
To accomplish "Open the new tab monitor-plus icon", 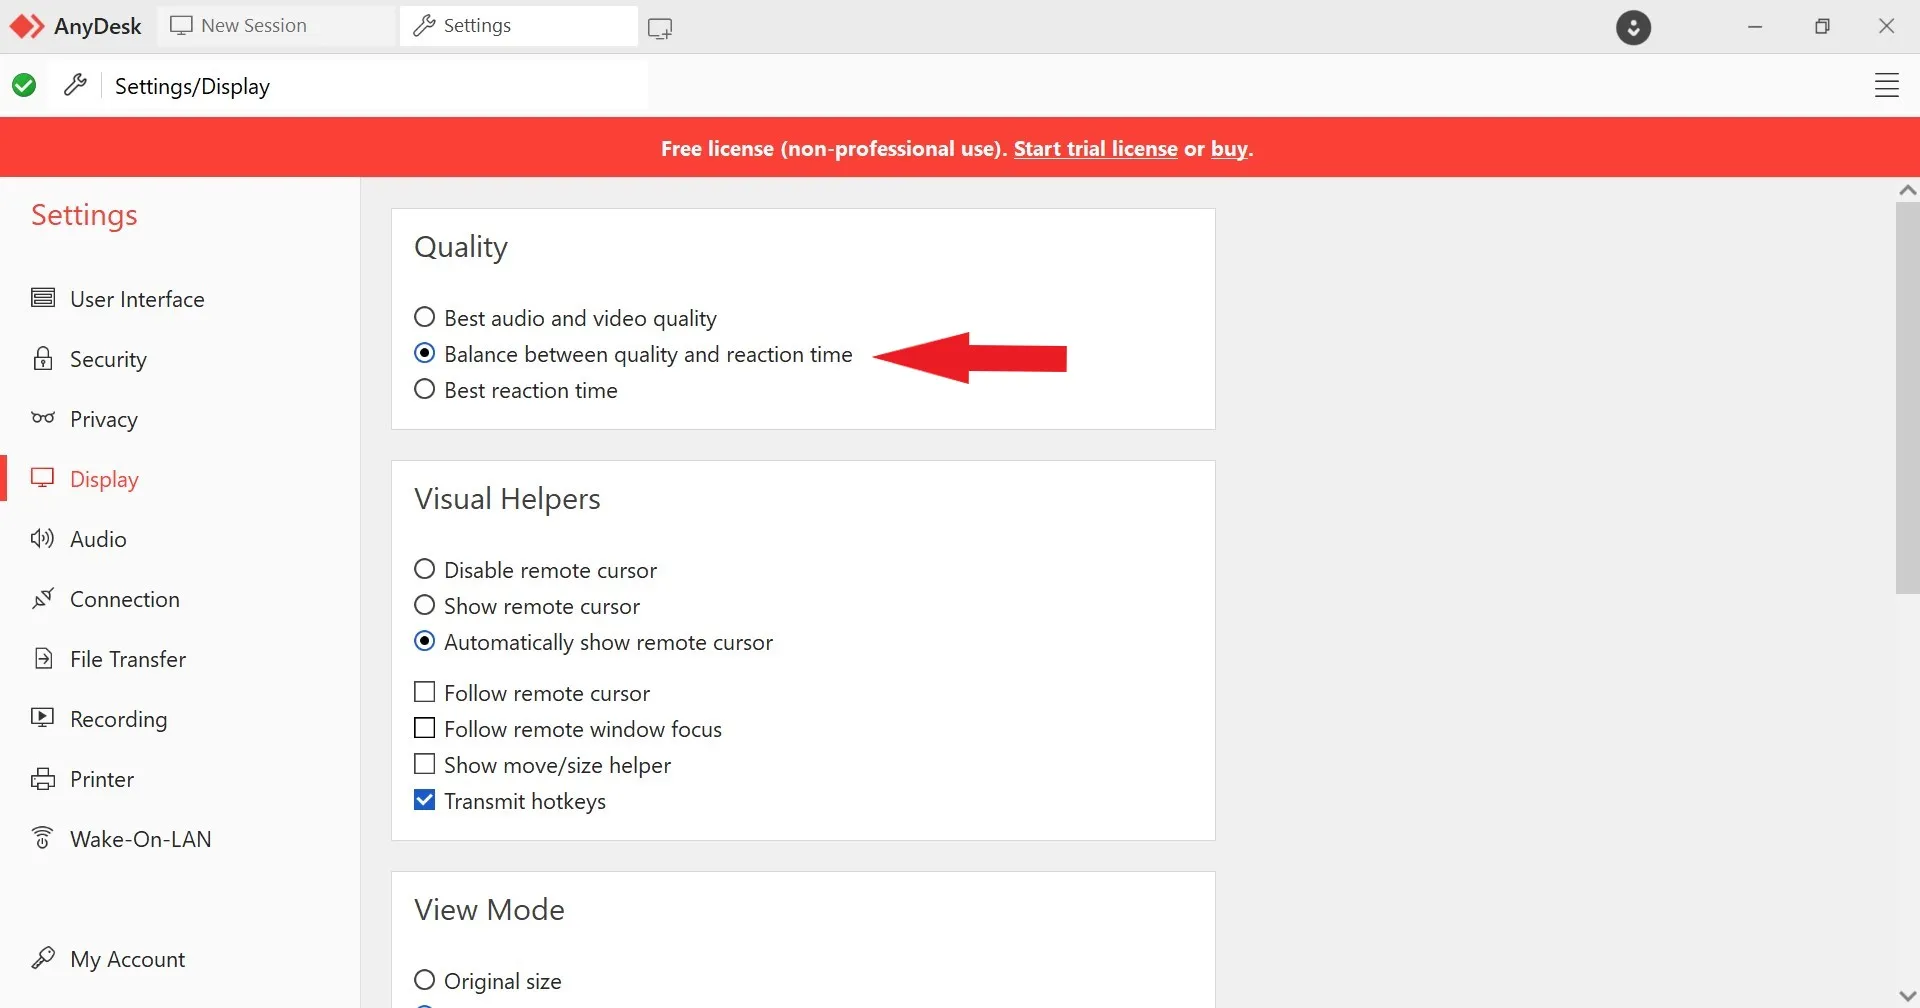I will (x=660, y=28).
